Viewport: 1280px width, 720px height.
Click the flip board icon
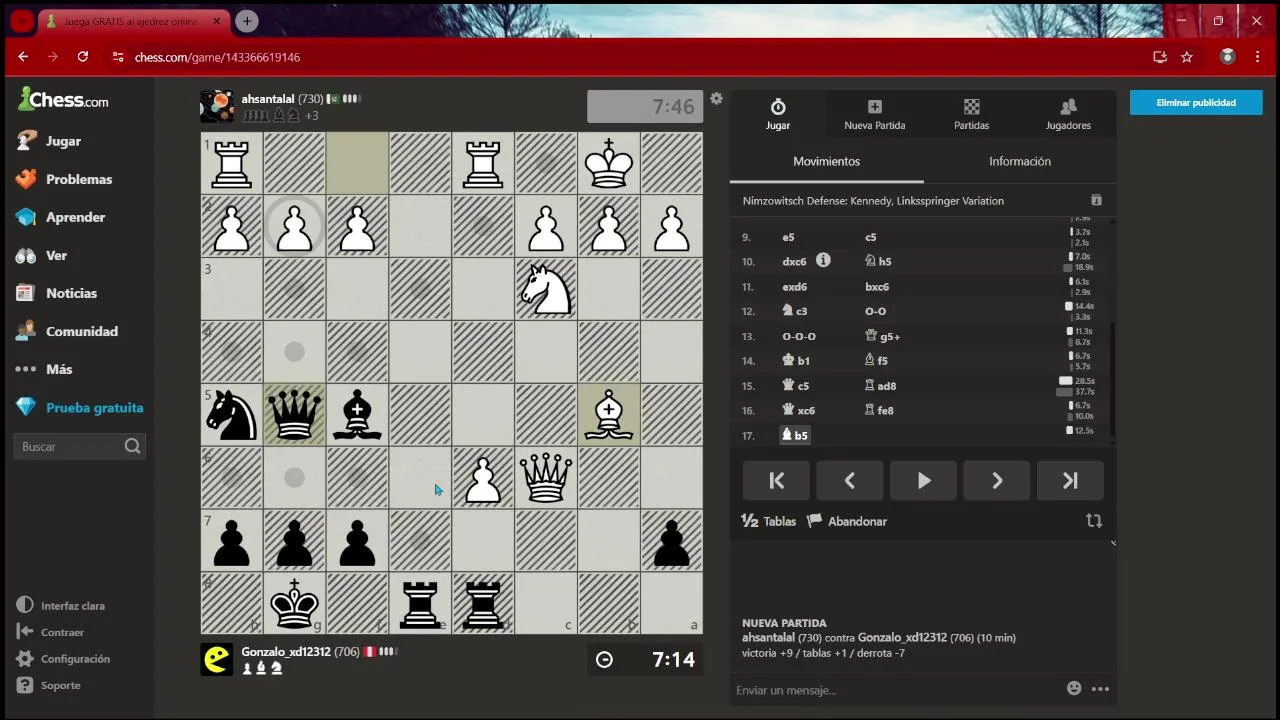click(1094, 521)
